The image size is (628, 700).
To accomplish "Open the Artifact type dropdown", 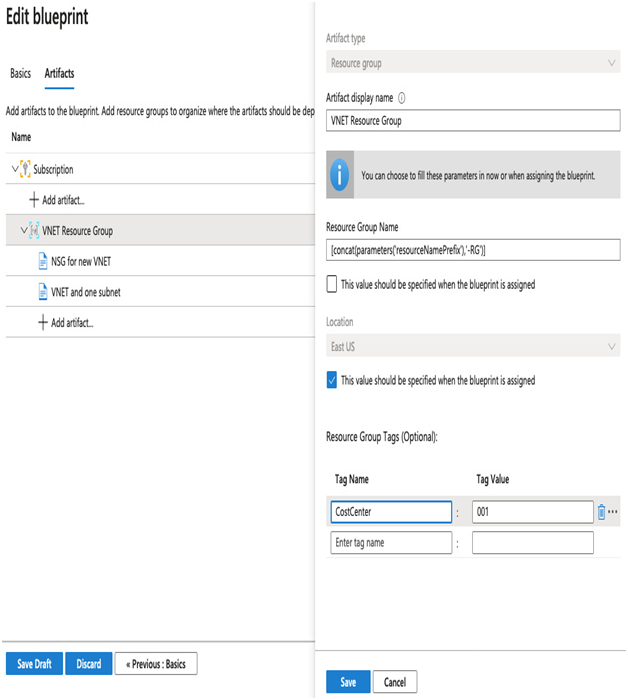I will (x=473, y=63).
